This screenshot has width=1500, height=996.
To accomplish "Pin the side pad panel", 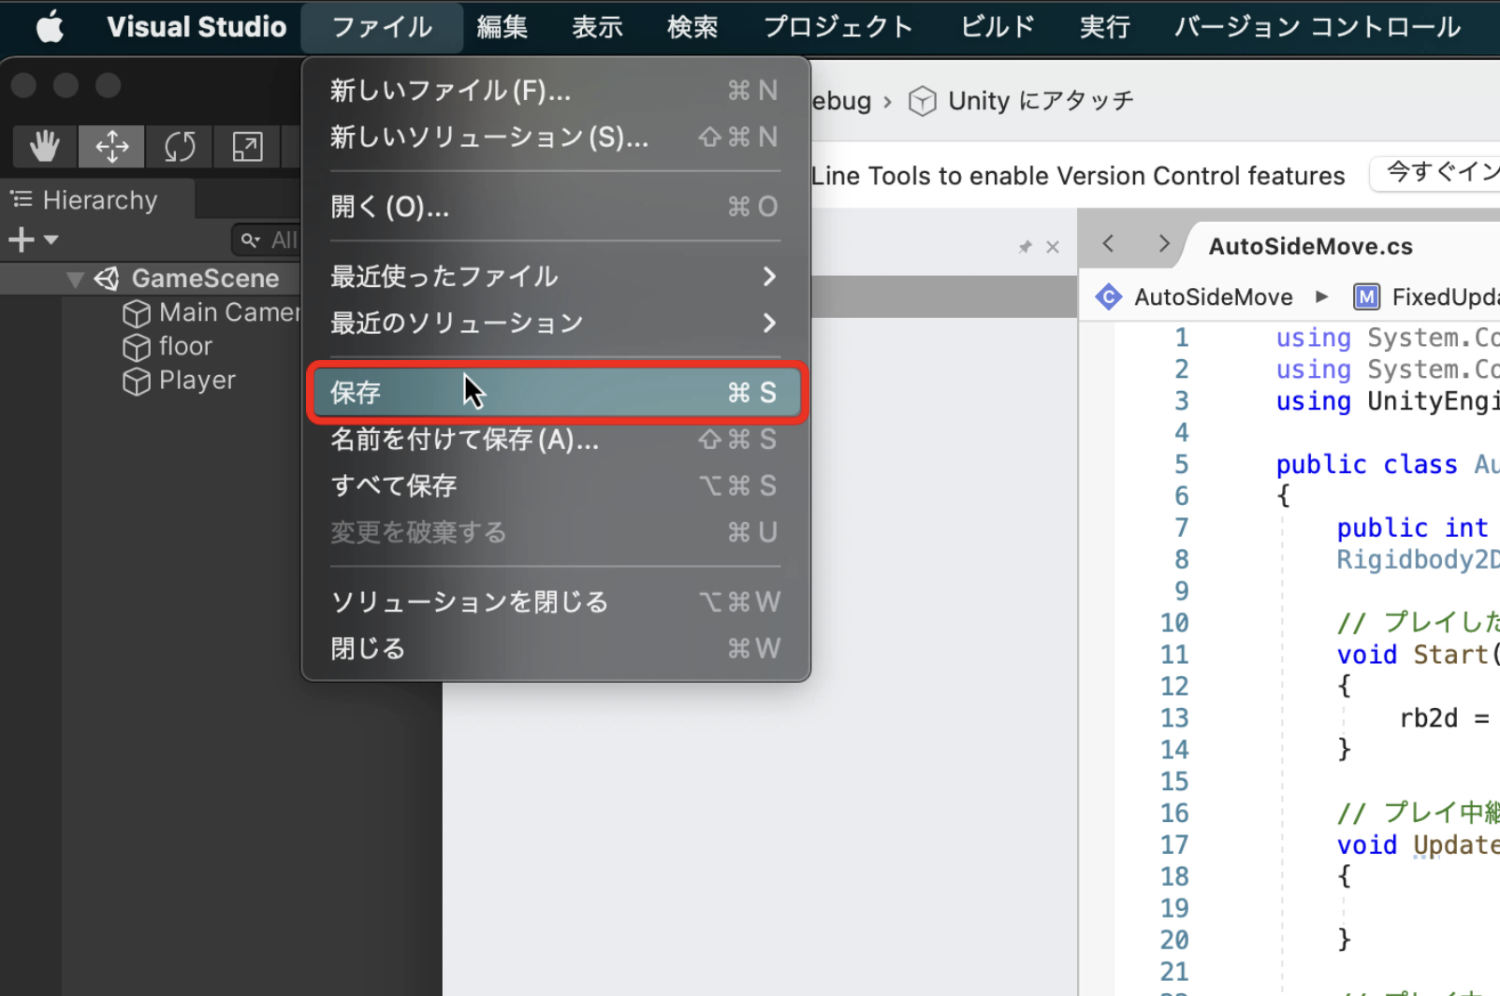I will (1025, 247).
